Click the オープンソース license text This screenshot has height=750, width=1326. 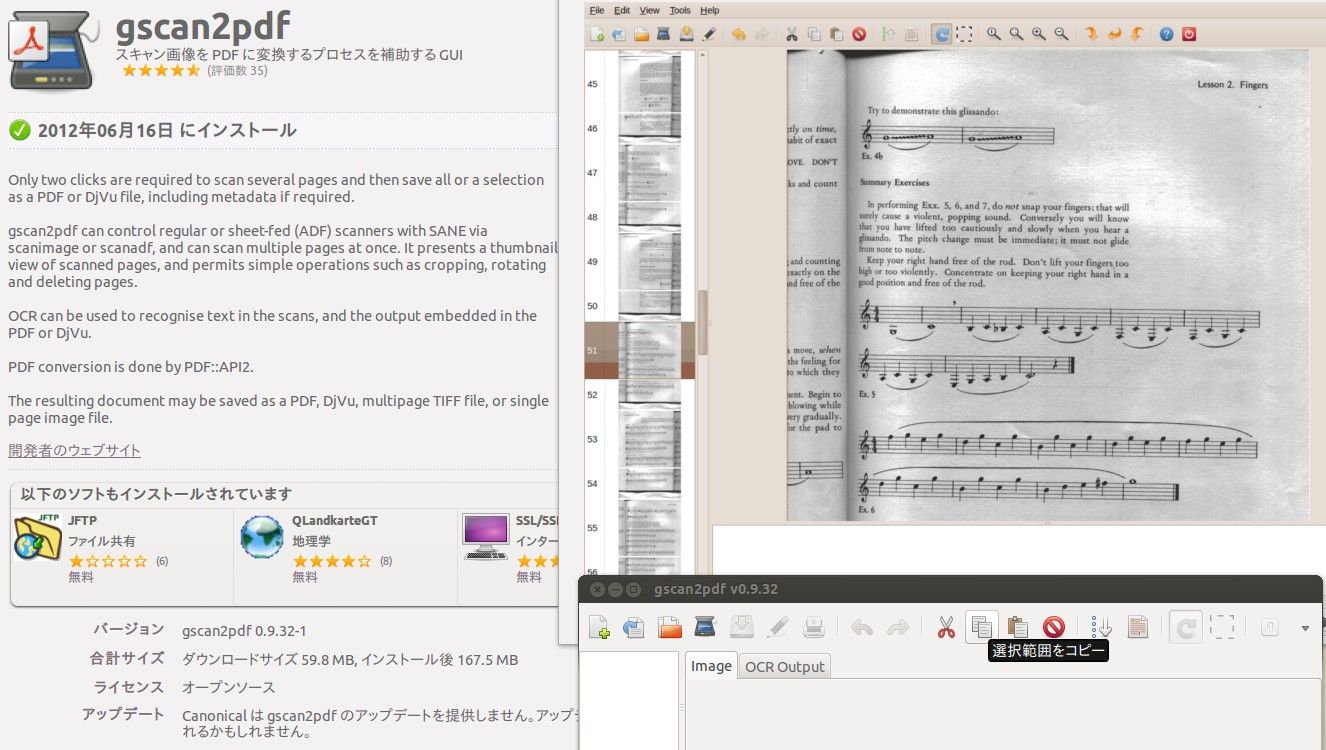[x=228, y=687]
